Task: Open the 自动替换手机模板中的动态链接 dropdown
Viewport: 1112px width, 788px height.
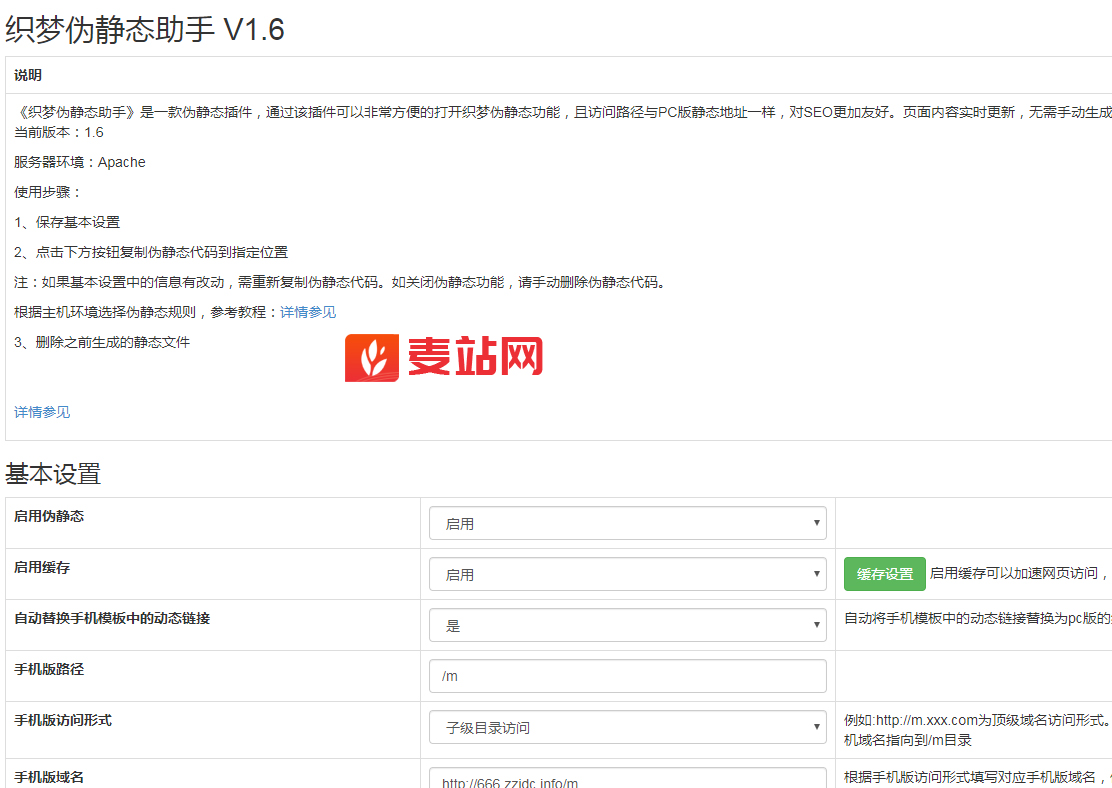Action: [x=627, y=625]
